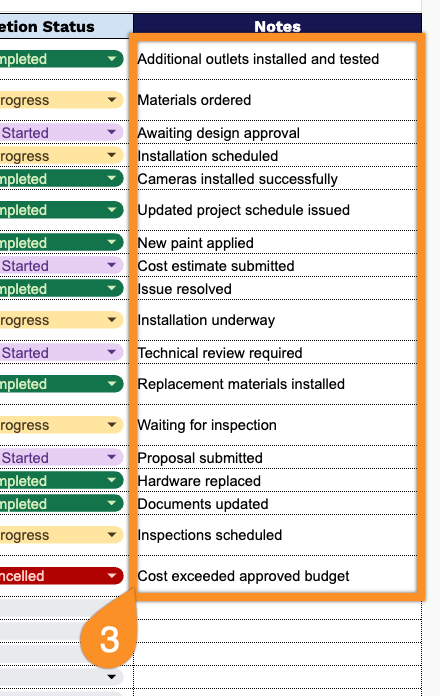Screen dimensions: 440x696
Task: Click the orange number 3 callout badge
Action: pos(108,639)
